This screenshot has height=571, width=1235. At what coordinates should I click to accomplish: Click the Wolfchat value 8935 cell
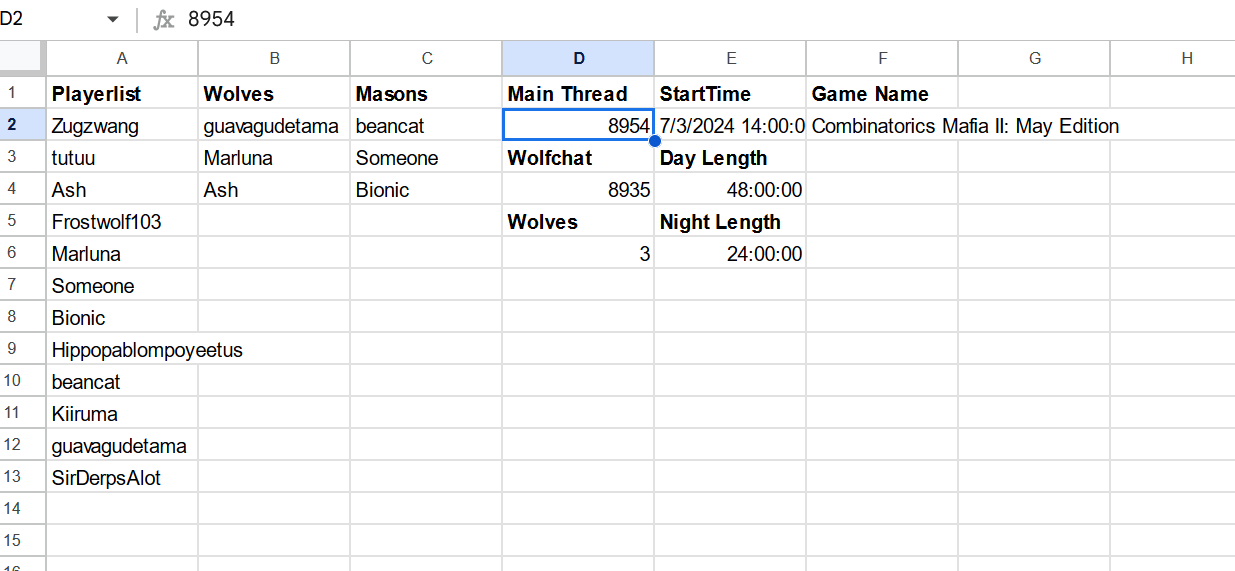[x=578, y=190]
